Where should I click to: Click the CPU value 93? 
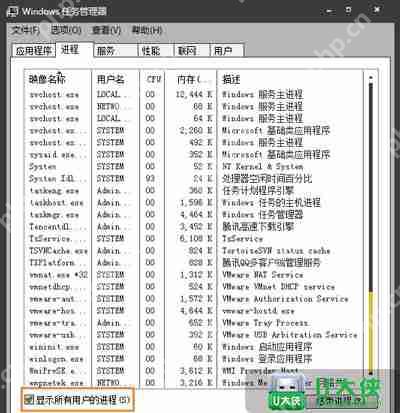[x=150, y=178]
